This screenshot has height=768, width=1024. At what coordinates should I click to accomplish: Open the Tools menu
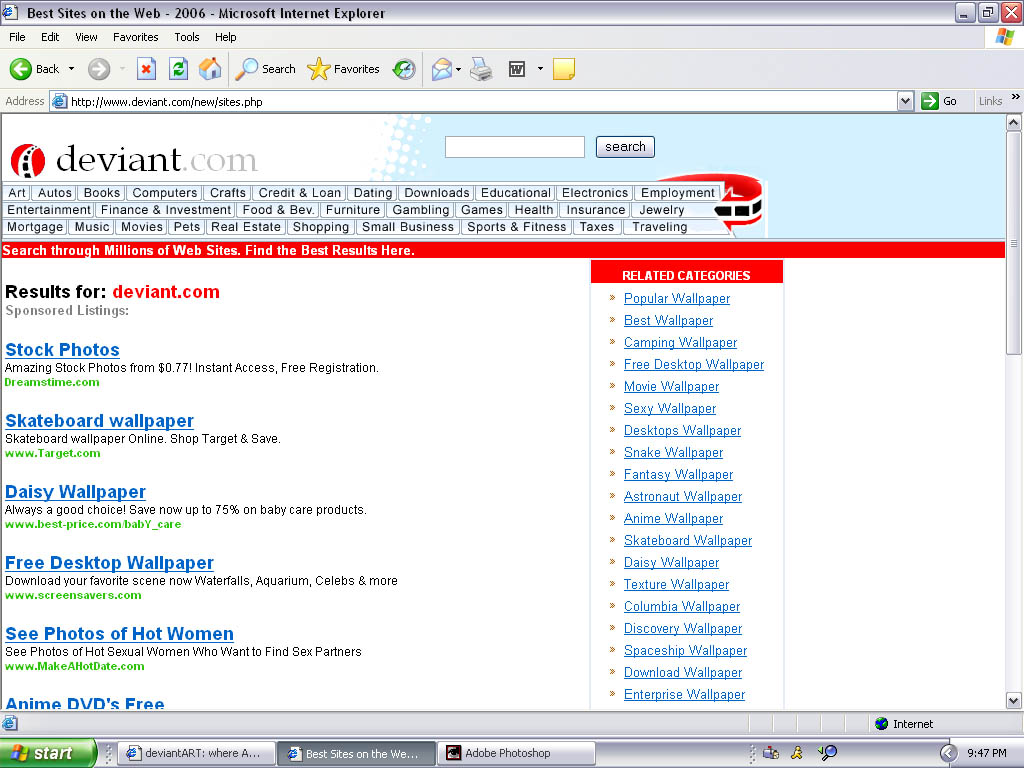coord(187,37)
